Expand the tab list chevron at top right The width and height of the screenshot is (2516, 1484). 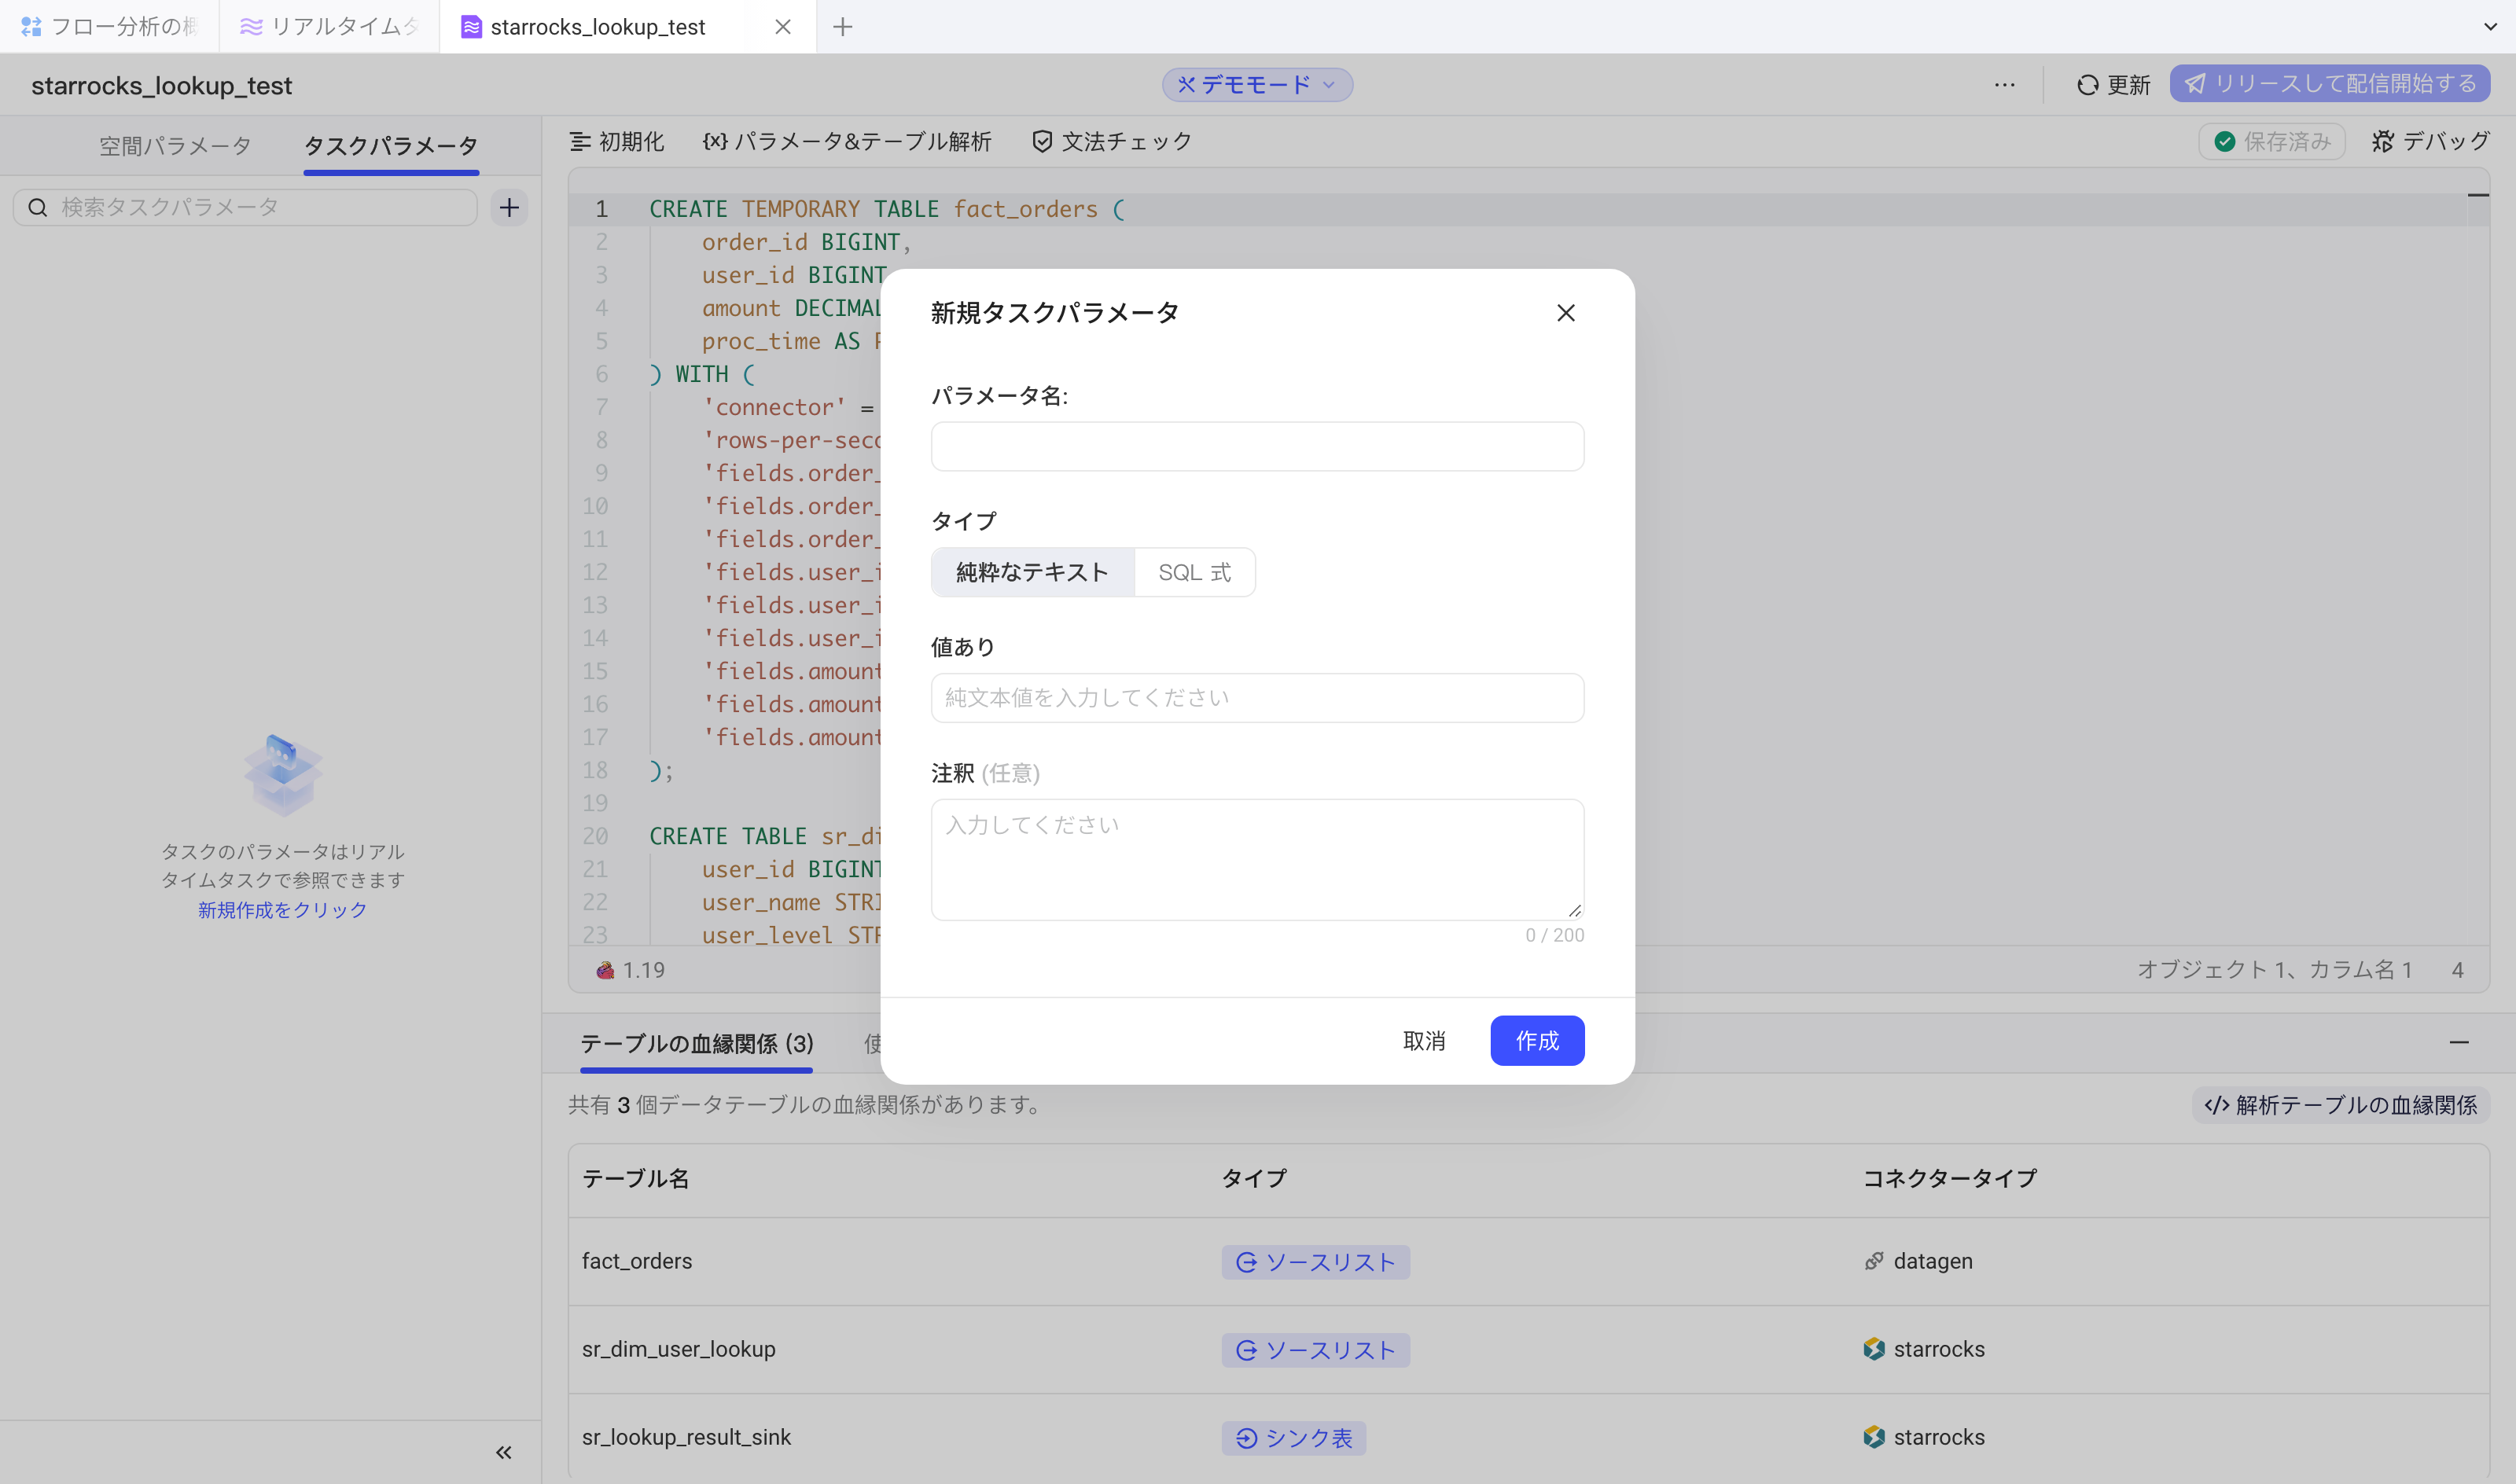(x=2490, y=27)
